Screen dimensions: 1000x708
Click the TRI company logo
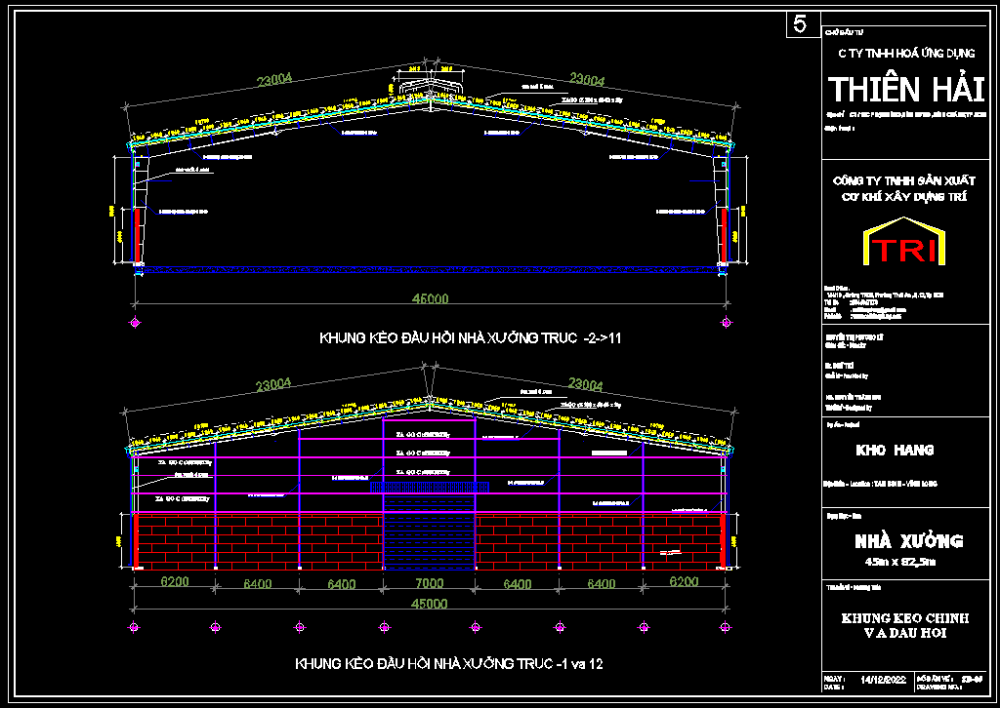pyautogui.click(x=904, y=241)
